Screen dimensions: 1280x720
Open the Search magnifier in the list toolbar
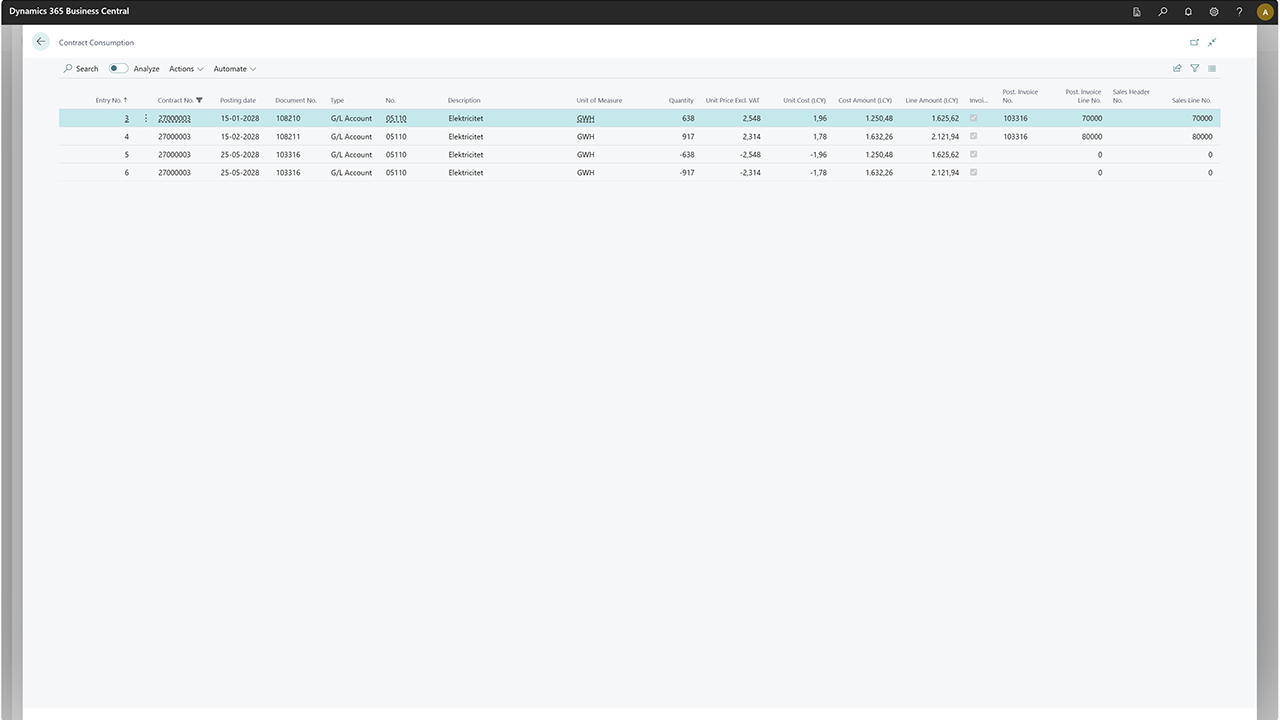[x=68, y=69]
